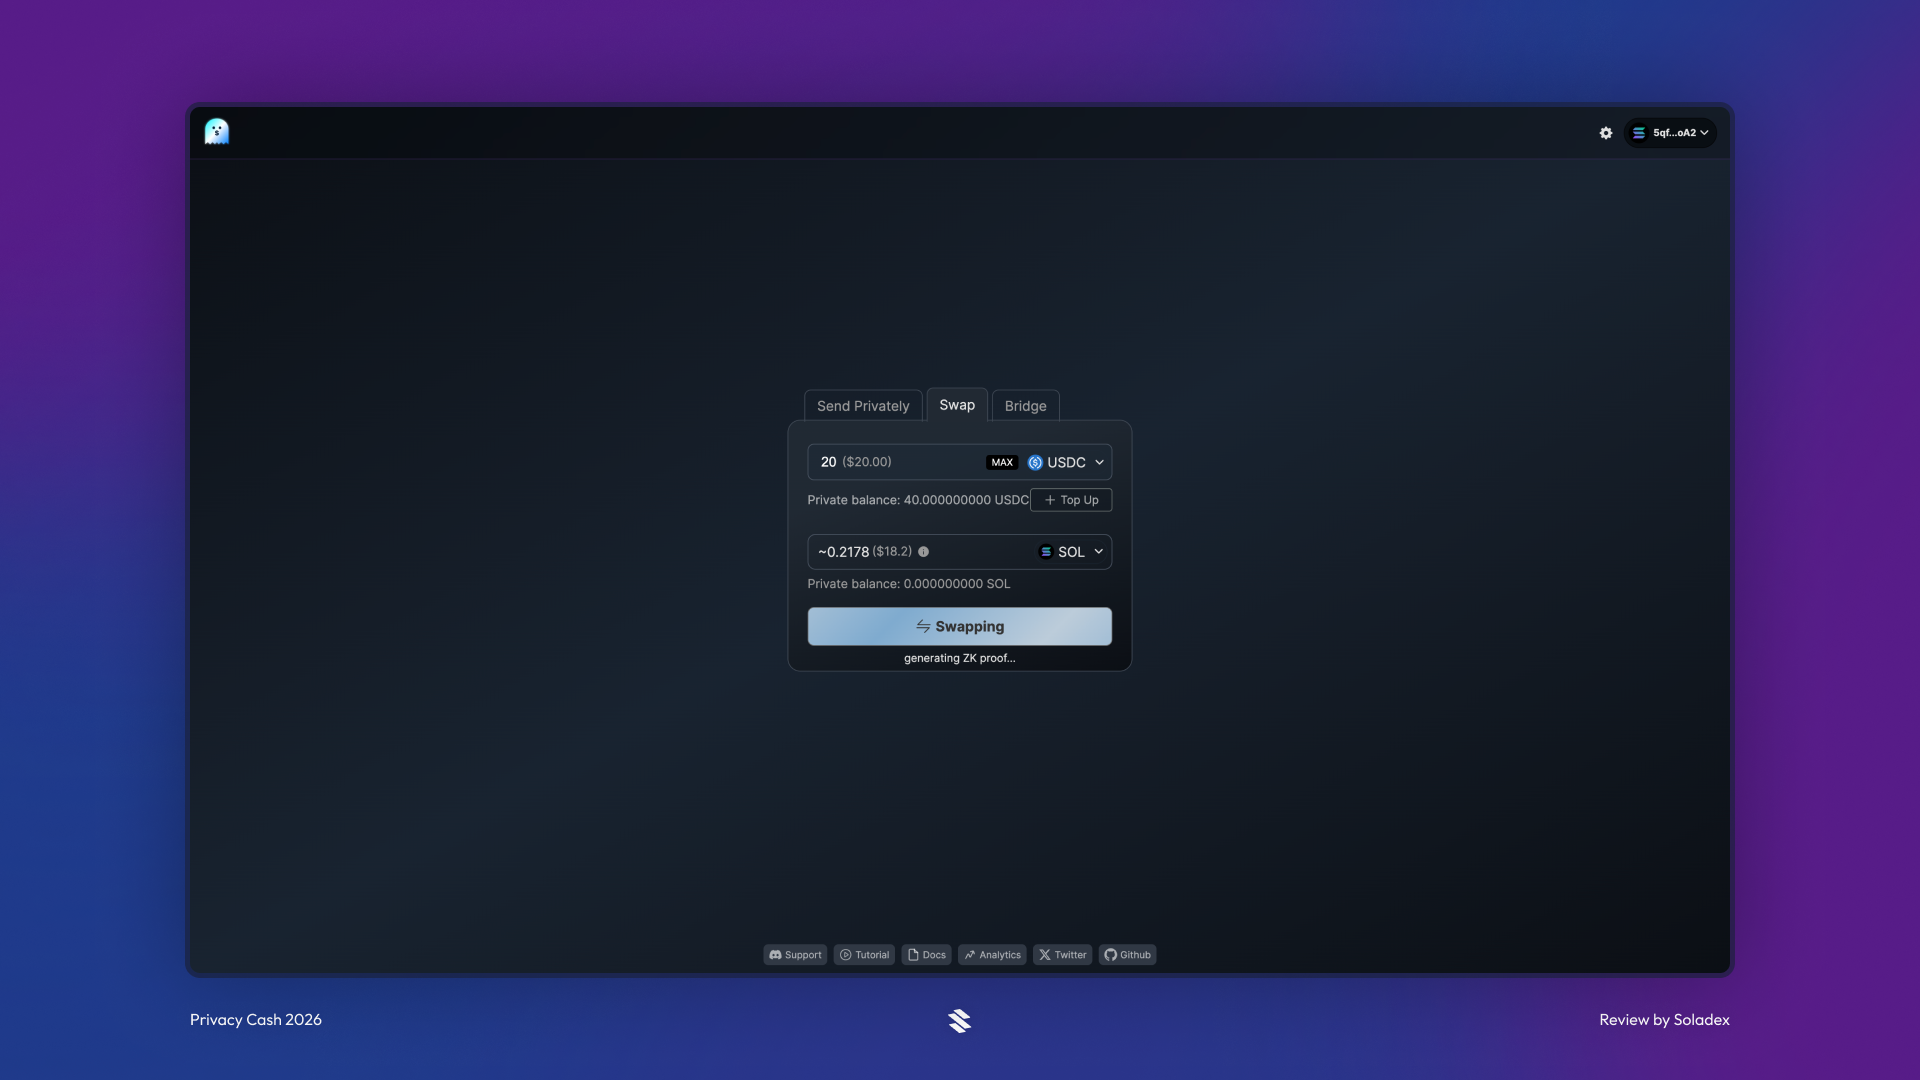This screenshot has width=1920, height=1080.
Task: Select the Swap tab
Action: [956, 404]
